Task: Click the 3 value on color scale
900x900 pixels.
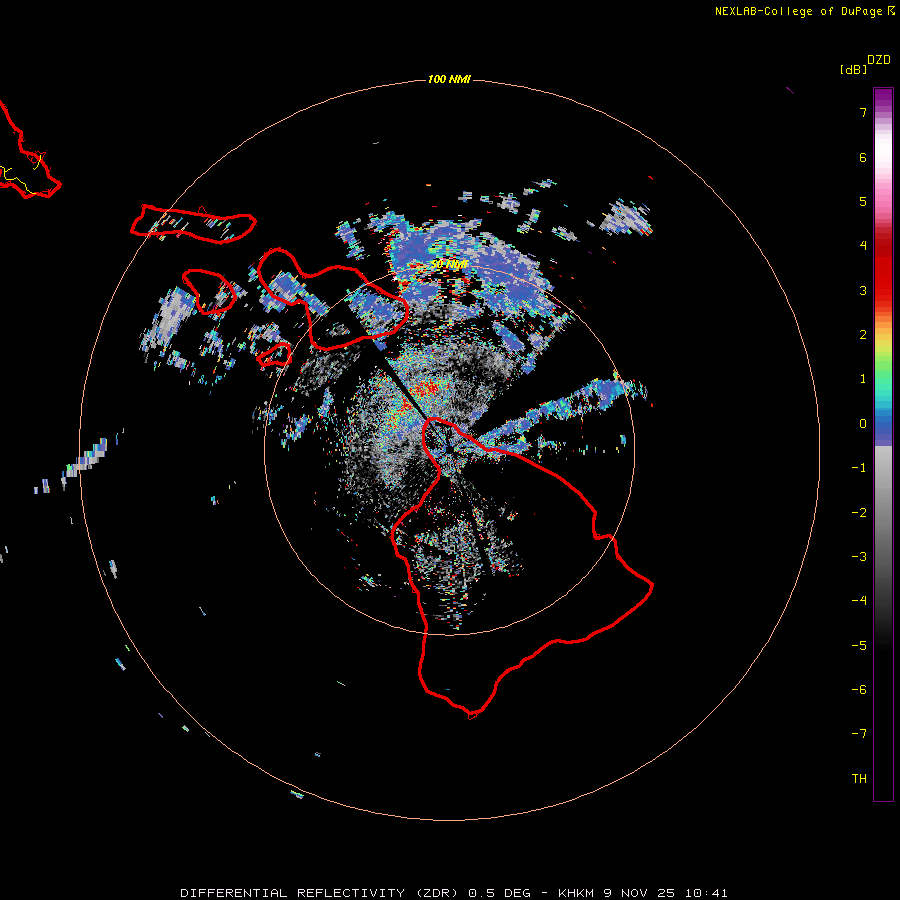Action: [863, 290]
